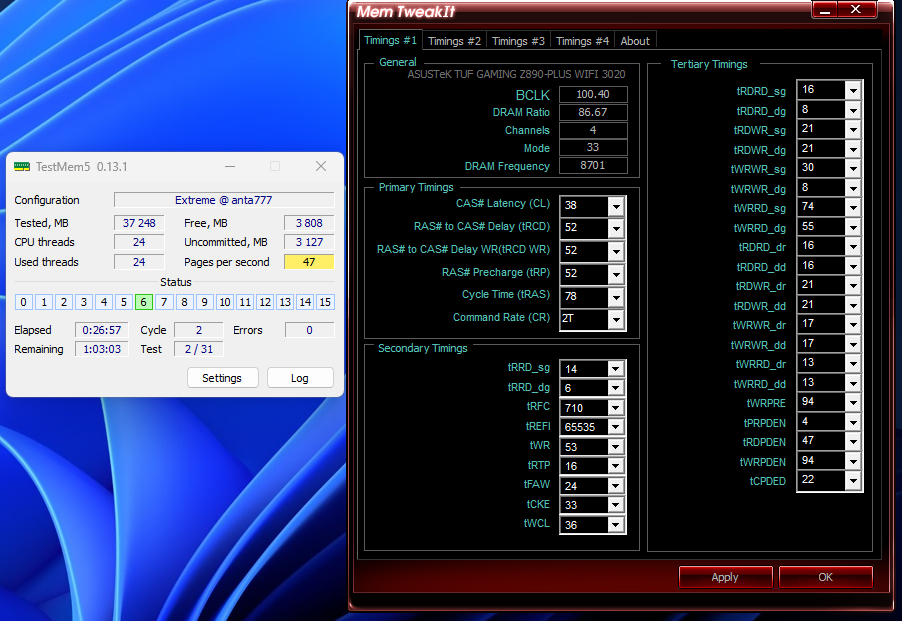
Task: Switch to the Timings #2 tab
Action: pyautogui.click(x=454, y=41)
